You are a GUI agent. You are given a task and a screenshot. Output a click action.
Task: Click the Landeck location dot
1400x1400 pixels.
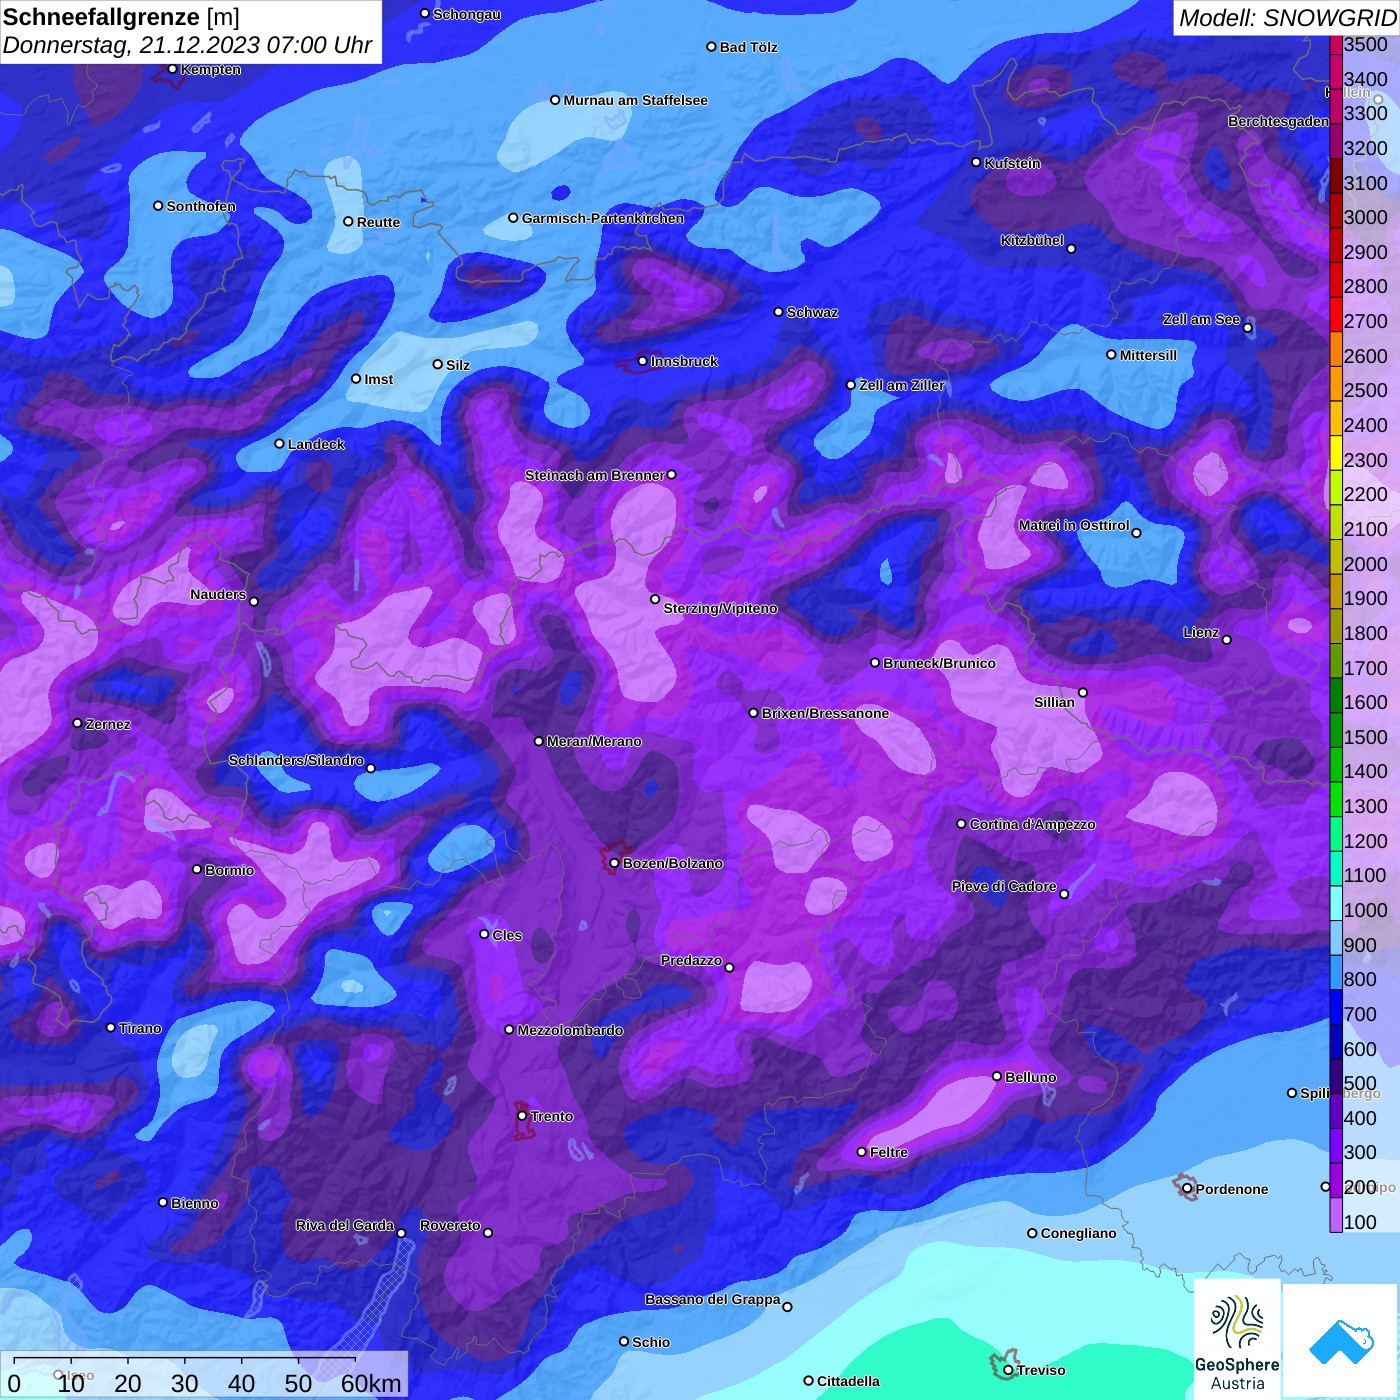(x=279, y=444)
